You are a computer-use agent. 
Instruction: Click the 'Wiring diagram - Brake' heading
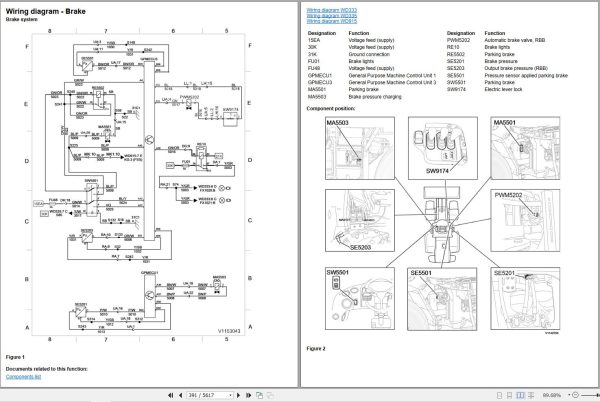pyautogui.click(x=46, y=11)
